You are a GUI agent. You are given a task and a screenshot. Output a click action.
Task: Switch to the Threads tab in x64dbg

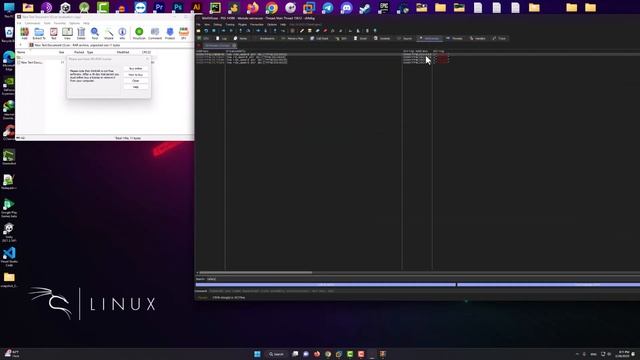[x=454, y=38]
